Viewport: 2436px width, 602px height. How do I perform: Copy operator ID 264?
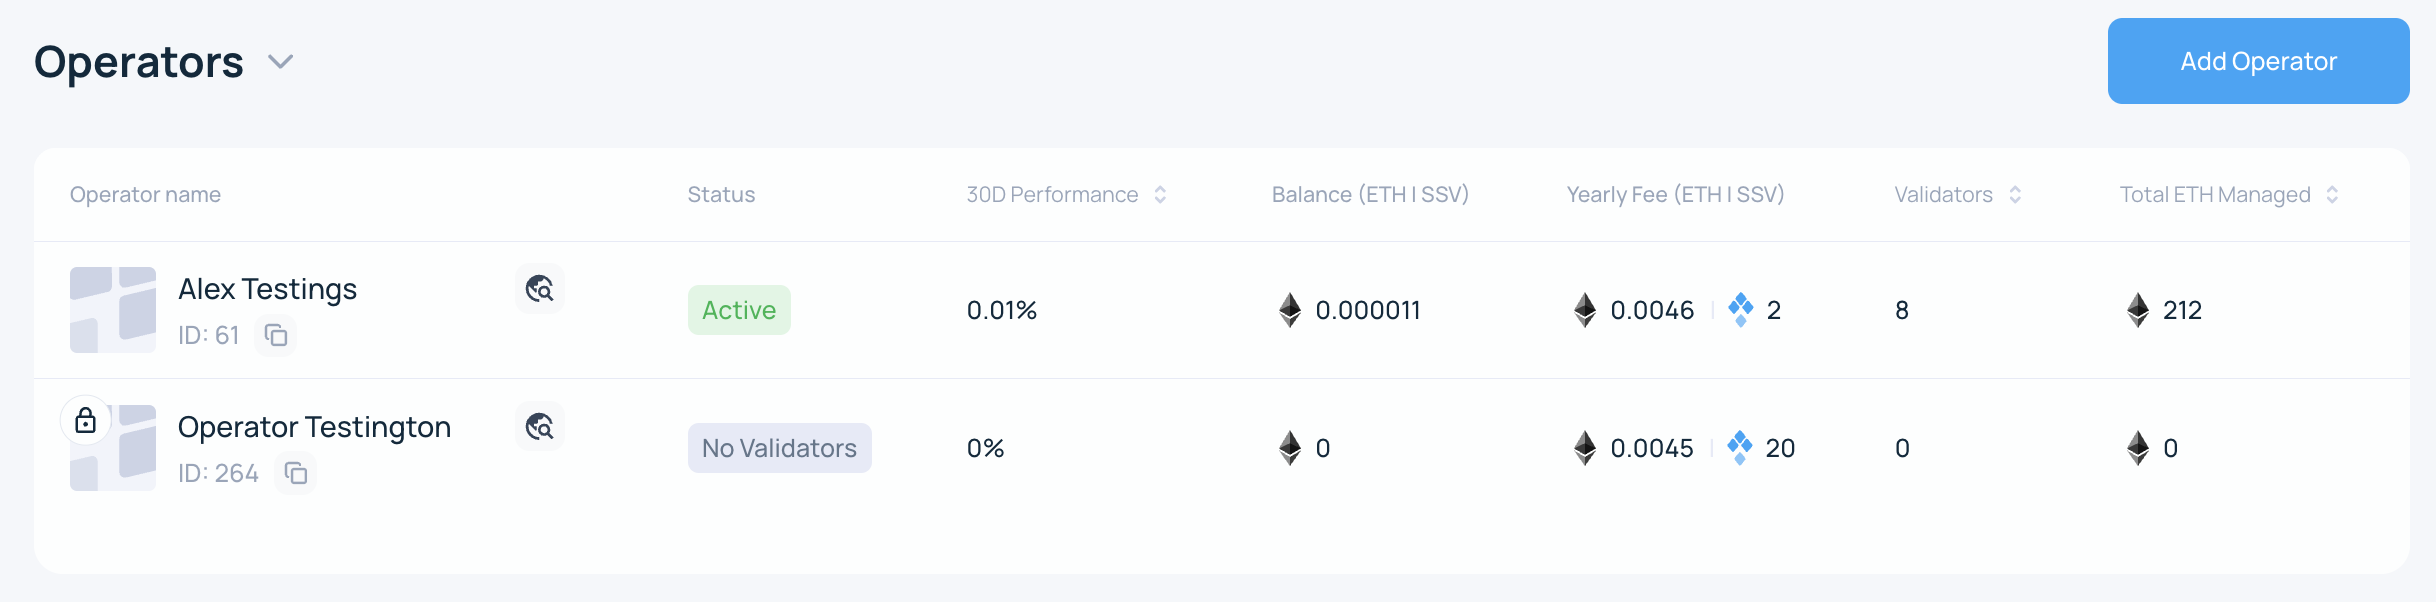pos(296,473)
